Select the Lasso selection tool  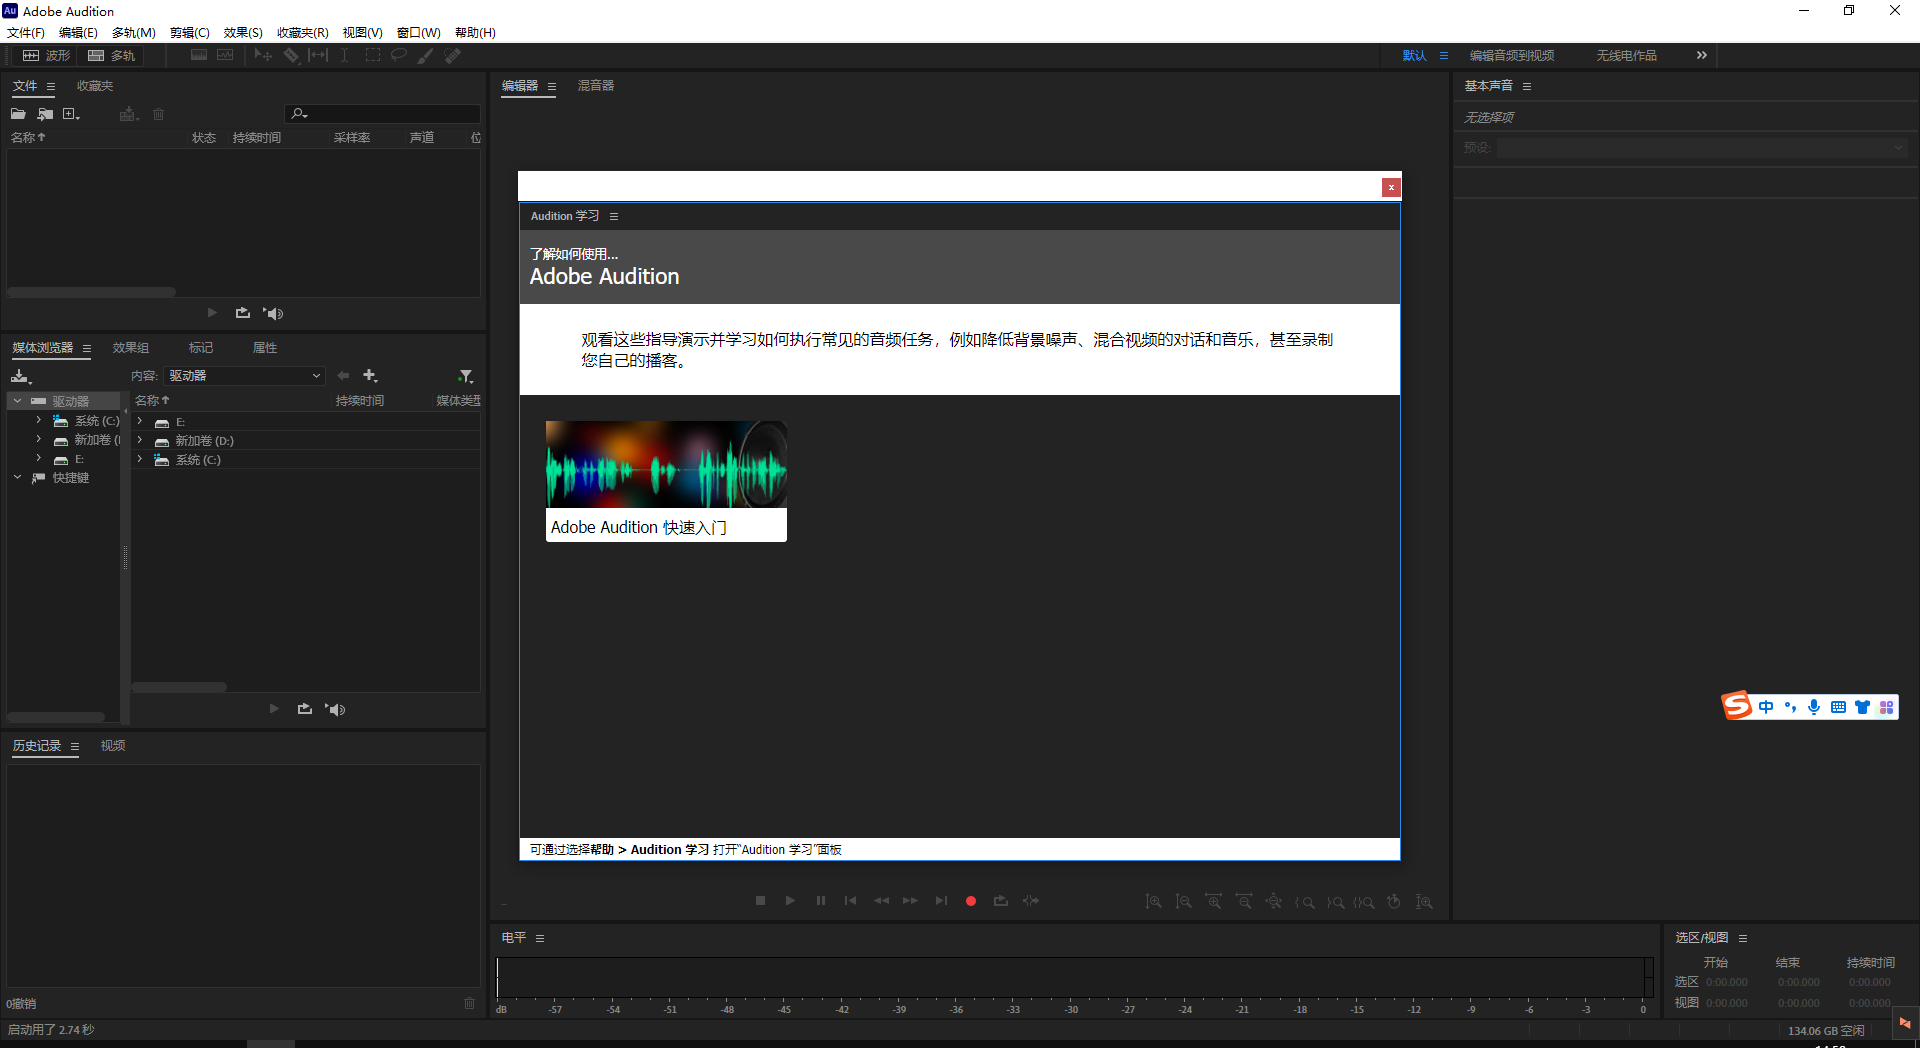[398, 56]
